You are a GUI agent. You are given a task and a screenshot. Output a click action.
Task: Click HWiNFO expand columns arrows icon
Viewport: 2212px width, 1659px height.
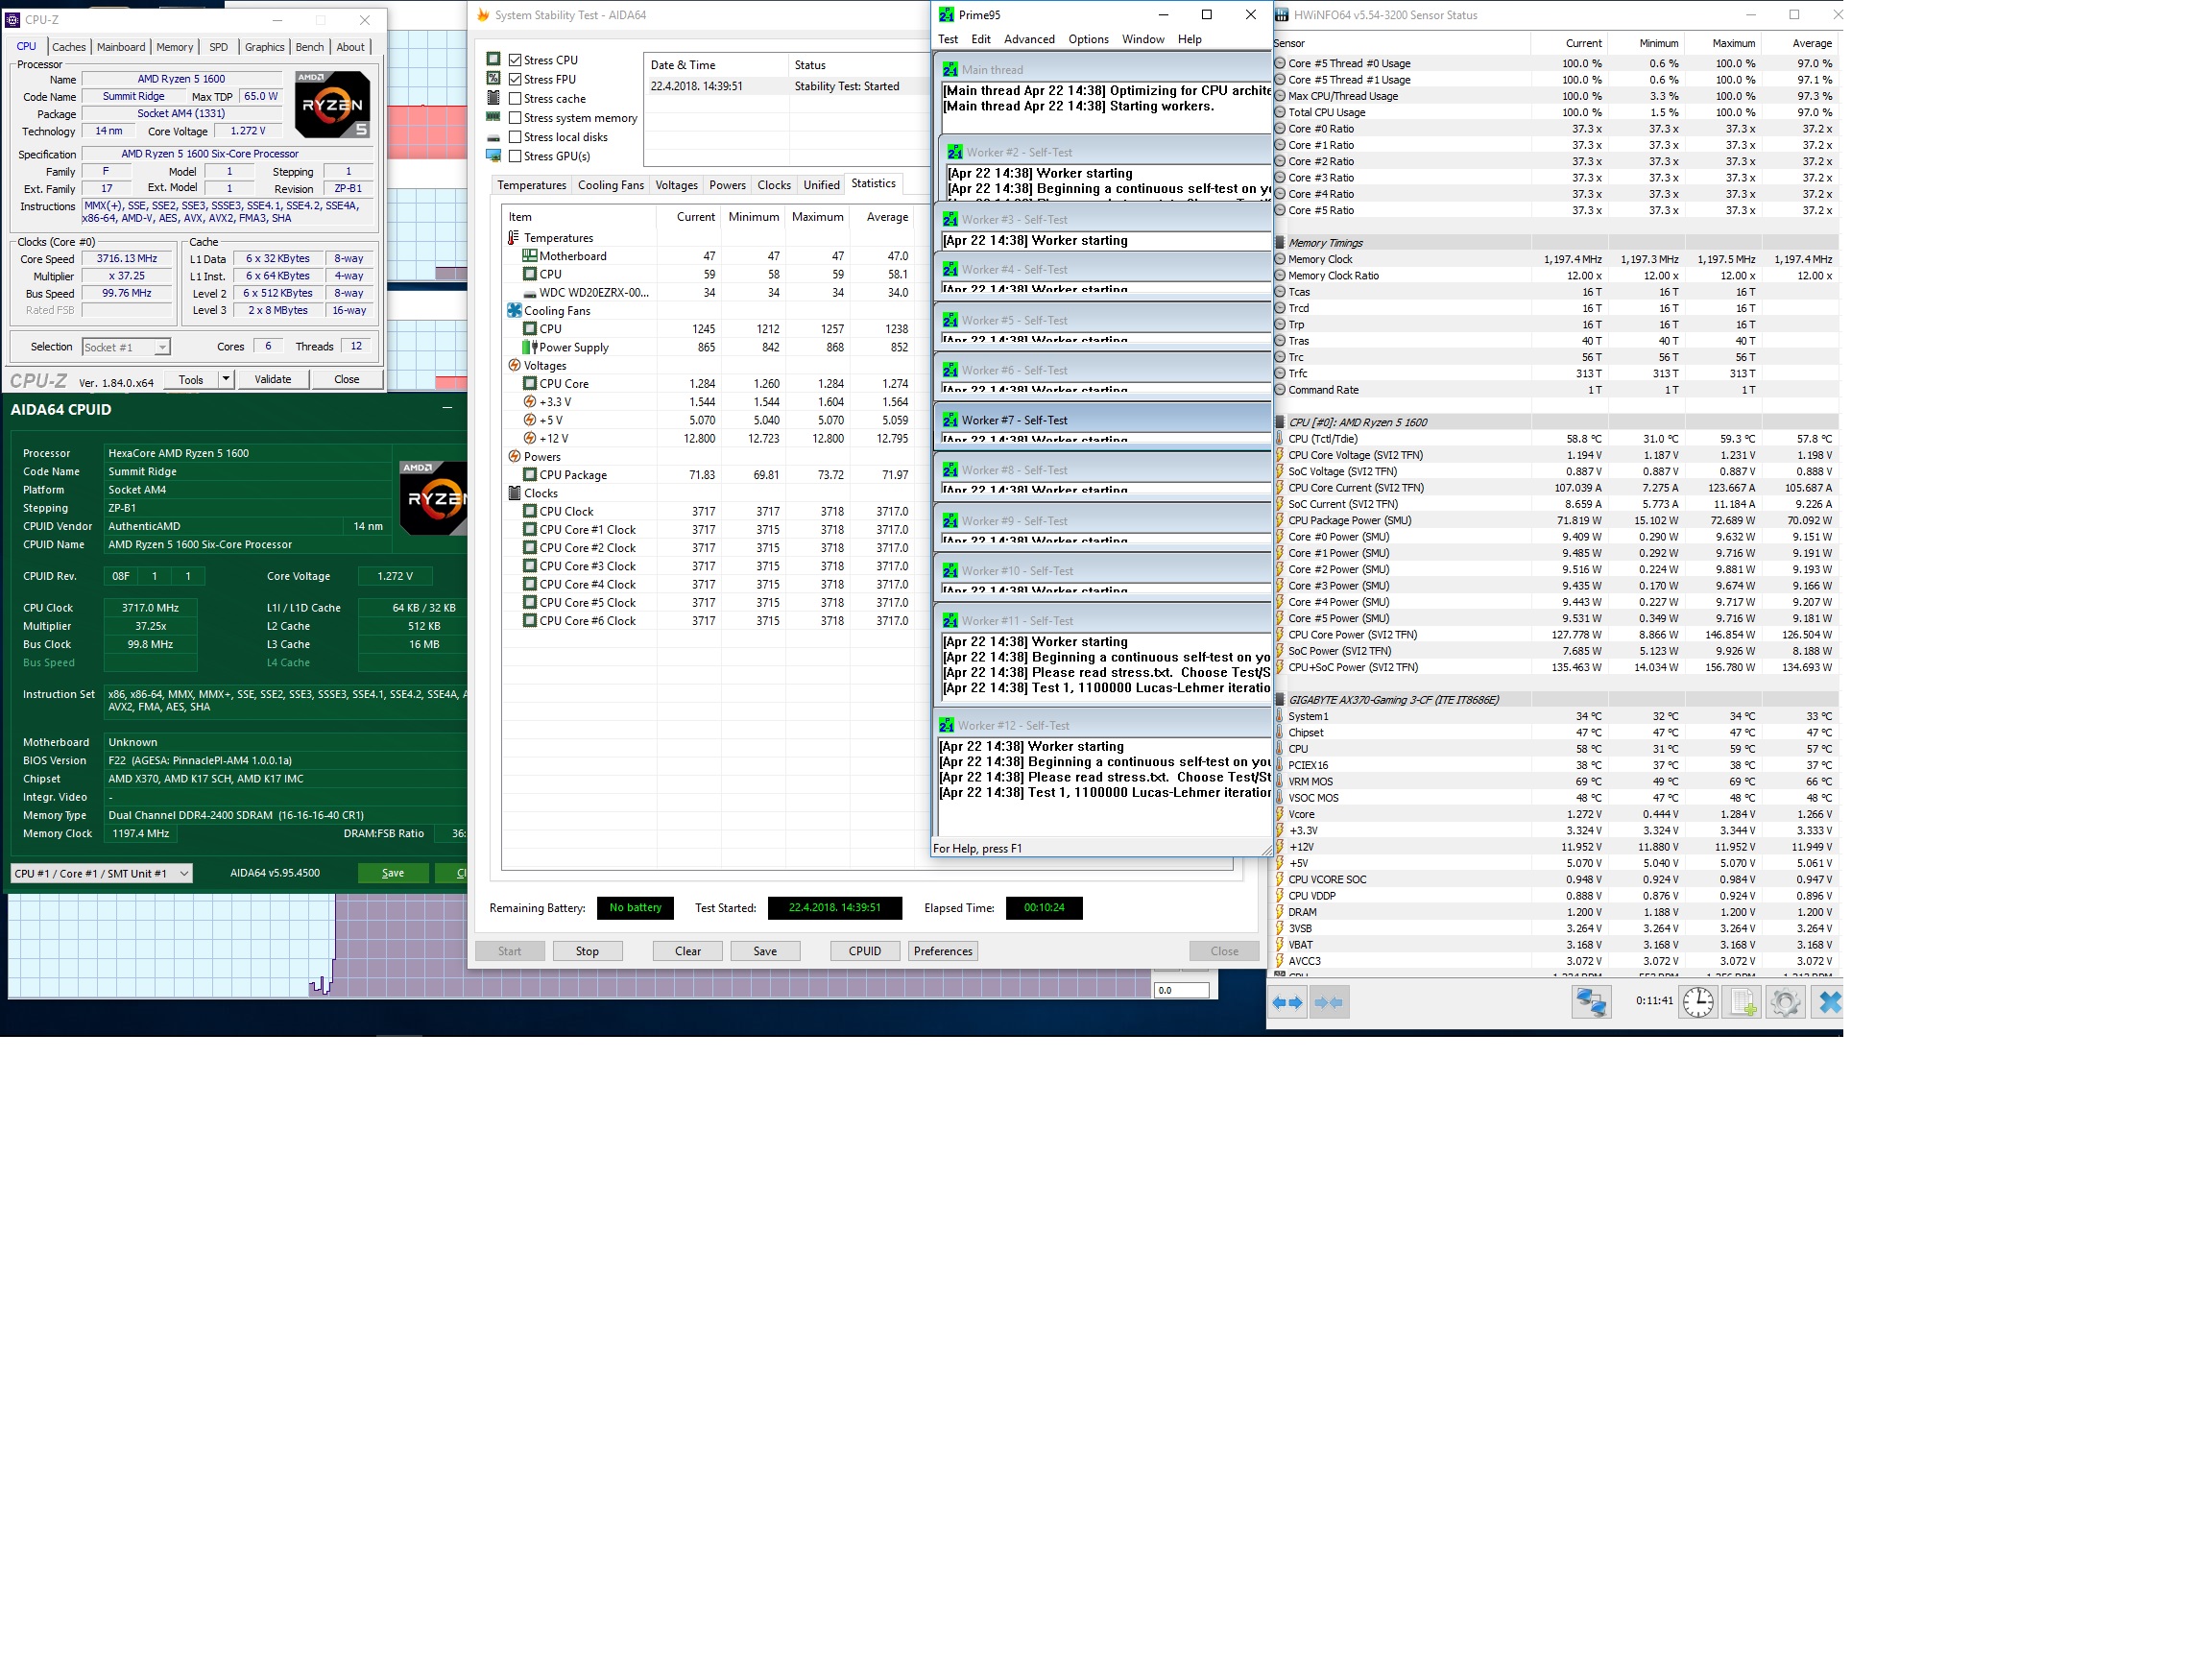(x=1288, y=1002)
